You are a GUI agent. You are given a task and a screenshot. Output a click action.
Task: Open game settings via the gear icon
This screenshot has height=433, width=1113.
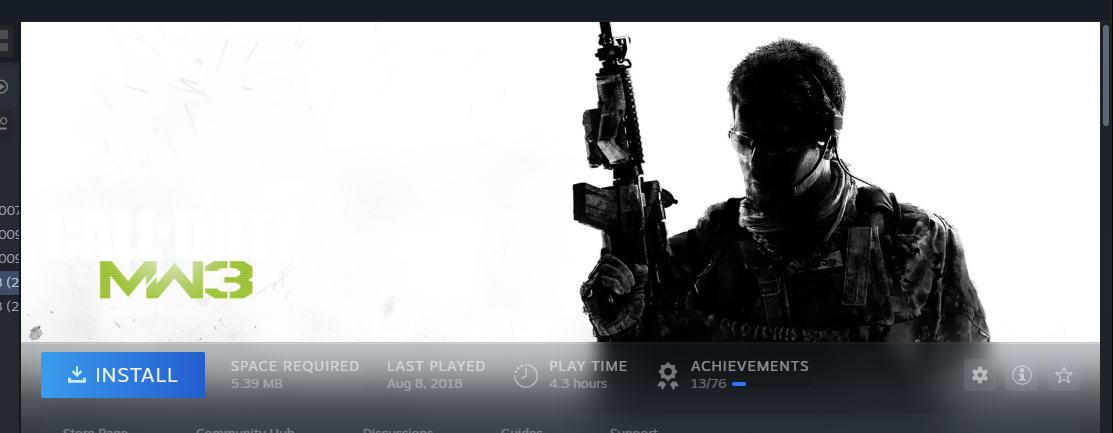coord(980,375)
